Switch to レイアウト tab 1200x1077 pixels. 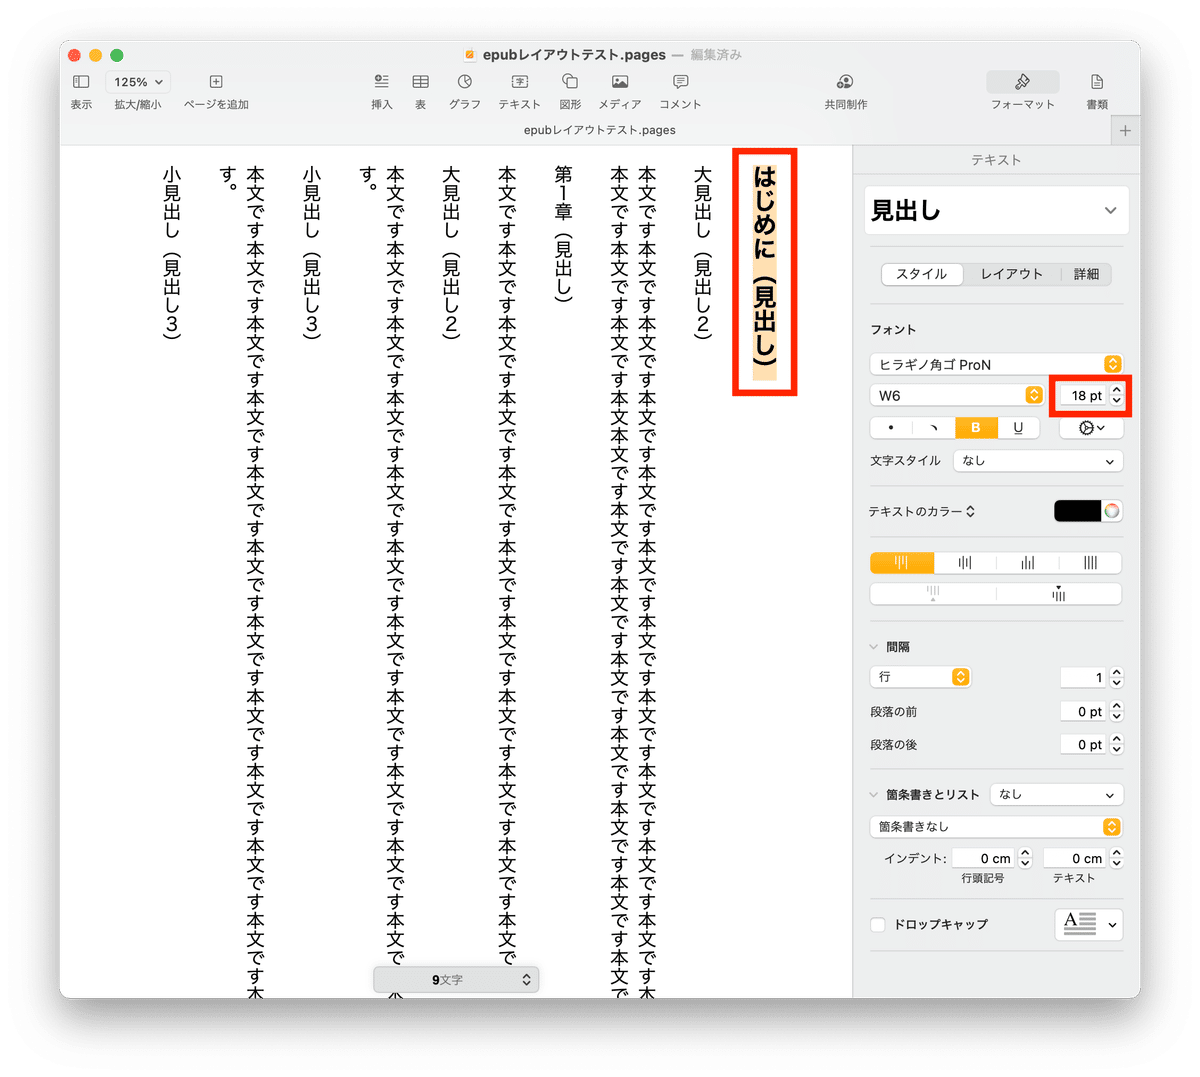point(1011,274)
